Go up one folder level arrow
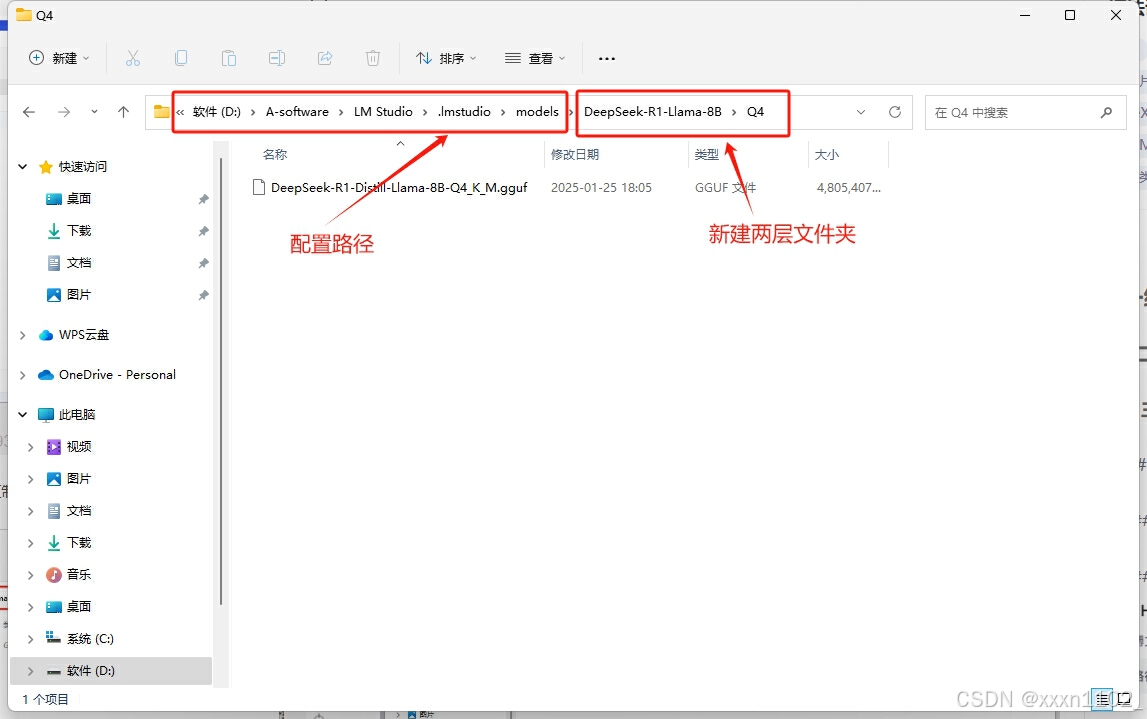Image resolution: width=1147 pixels, height=719 pixels. [123, 112]
